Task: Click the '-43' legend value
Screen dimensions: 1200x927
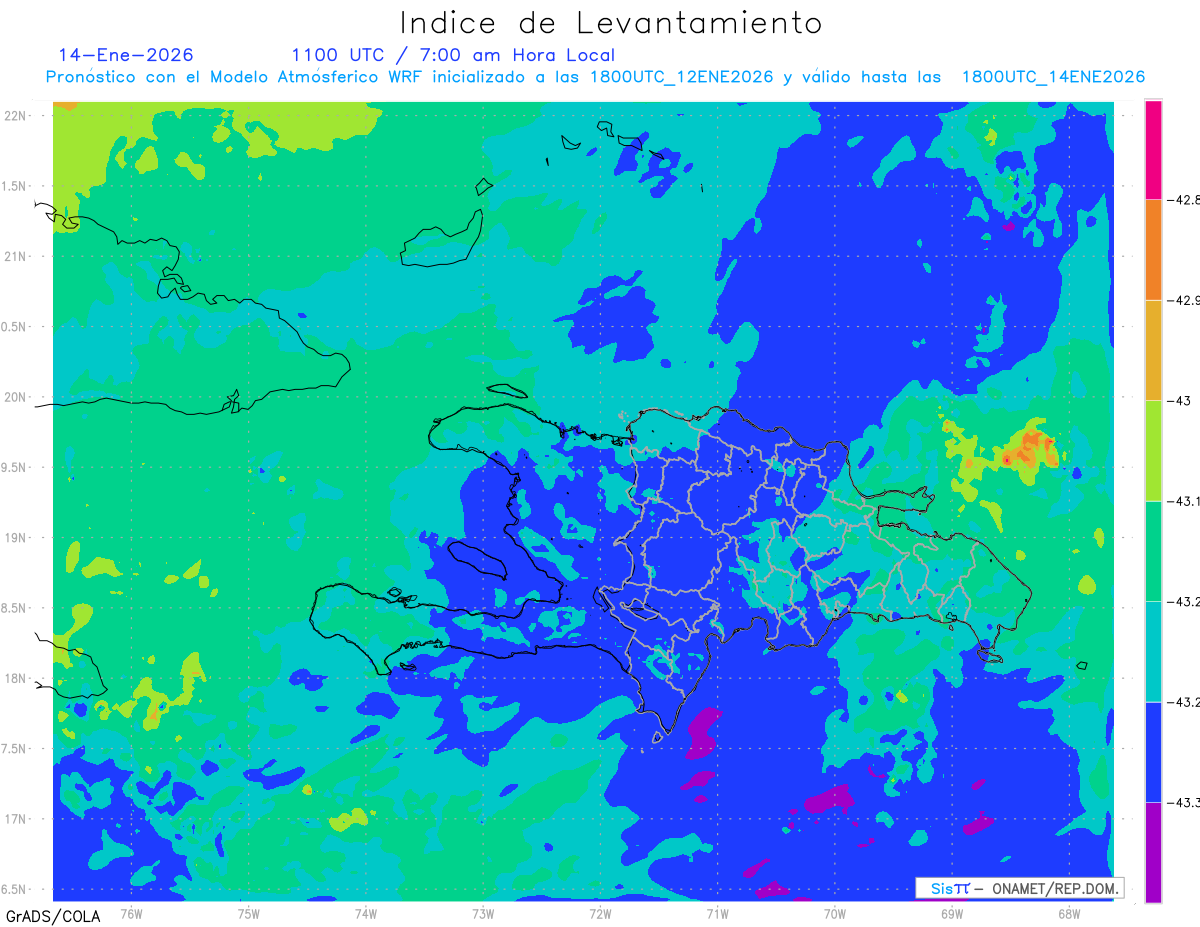Action: (x=1179, y=401)
